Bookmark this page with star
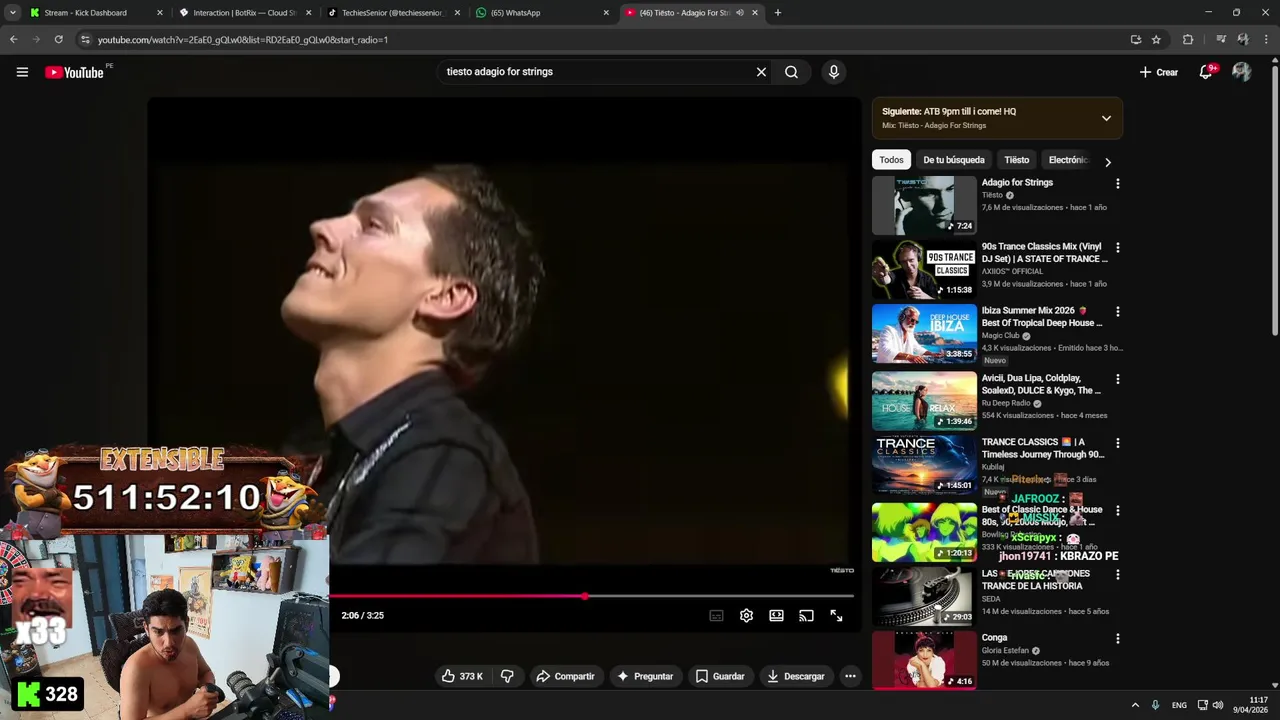 (x=1156, y=40)
